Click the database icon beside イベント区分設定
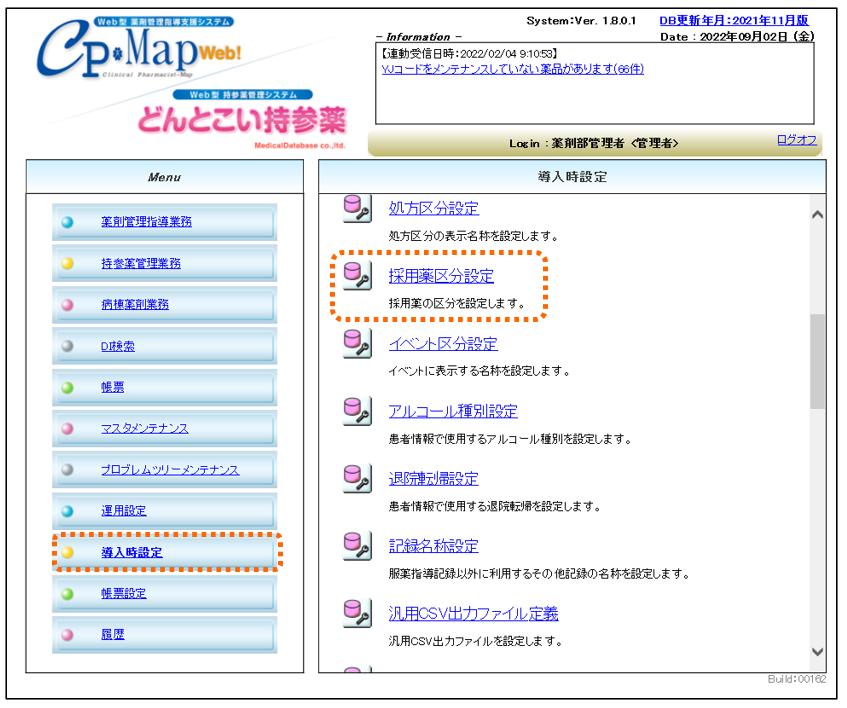847x708 pixels. pyautogui.click(x=357, y=343)
